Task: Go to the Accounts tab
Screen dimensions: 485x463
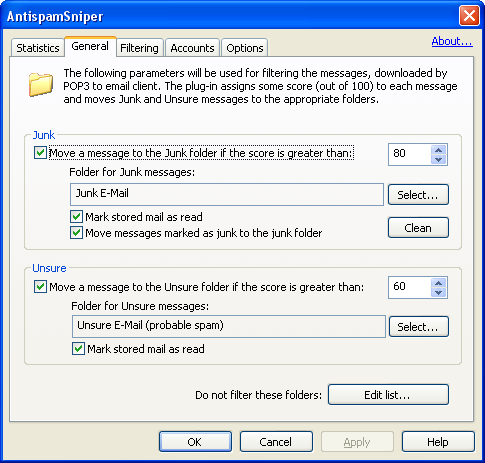Action: tap(192, 48)
